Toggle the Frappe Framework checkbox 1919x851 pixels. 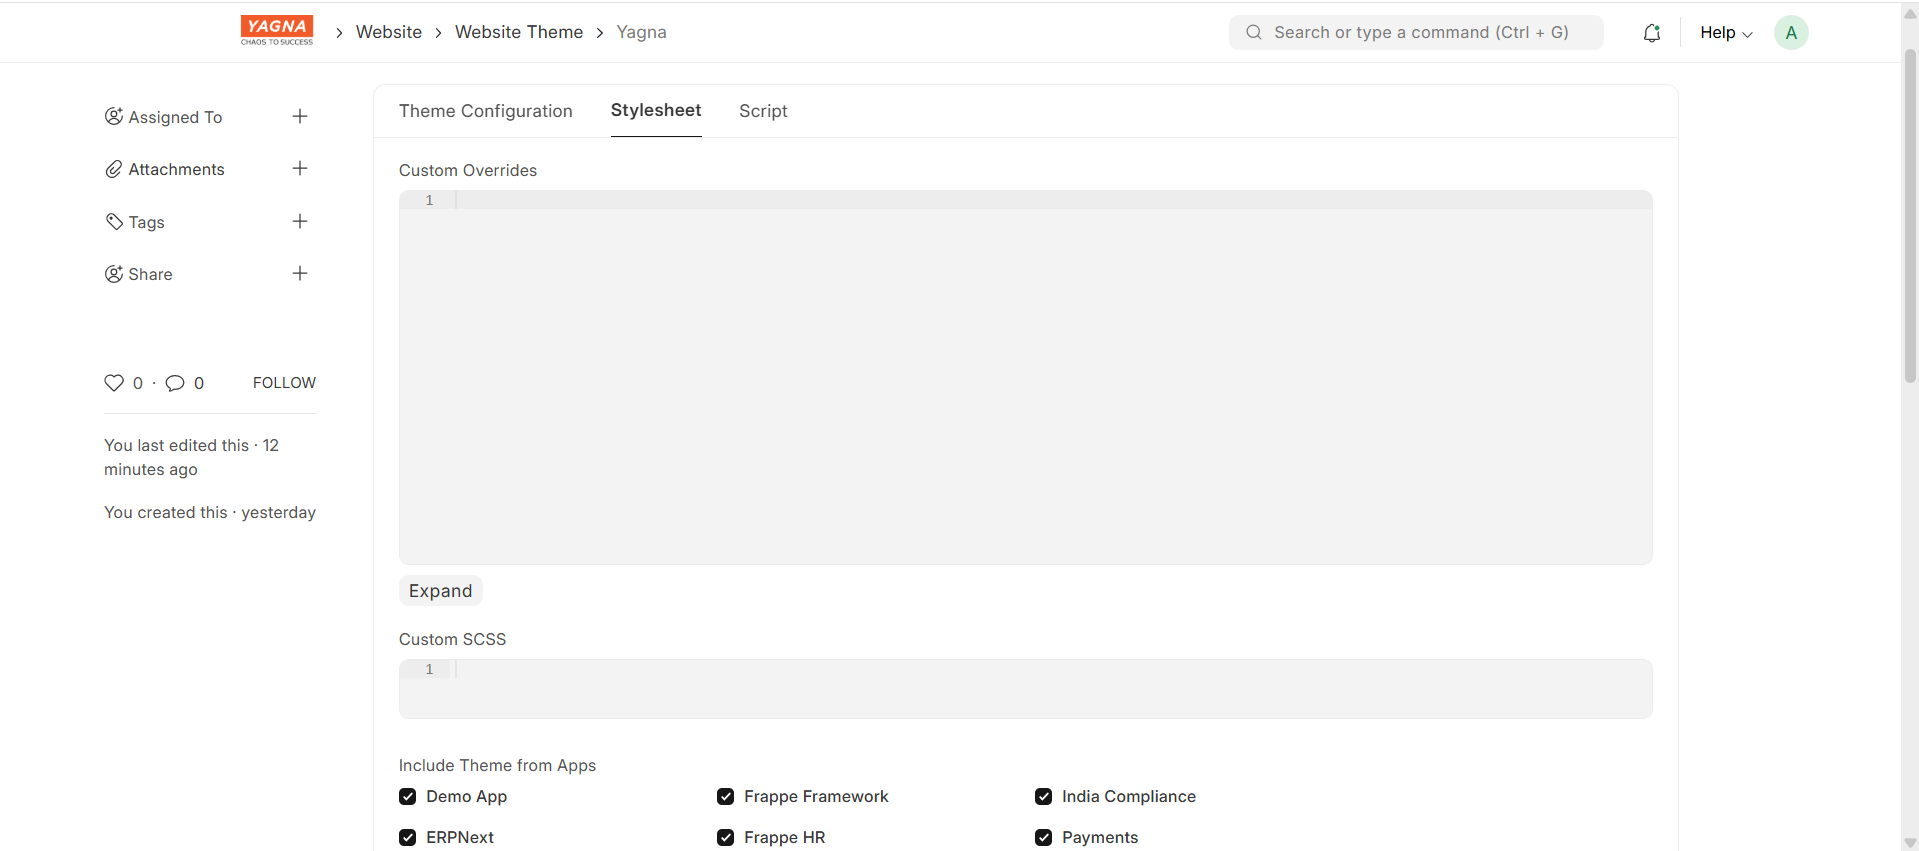[726, 797]
